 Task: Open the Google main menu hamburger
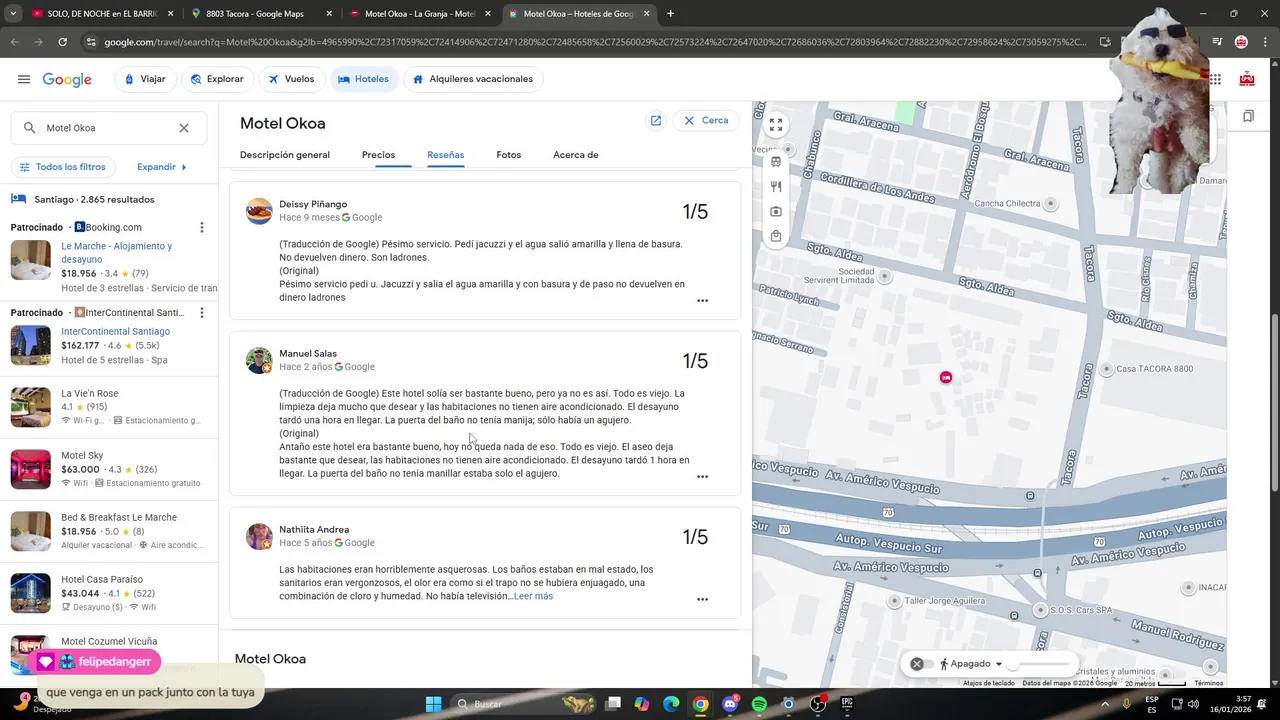[x=23, y=79]
